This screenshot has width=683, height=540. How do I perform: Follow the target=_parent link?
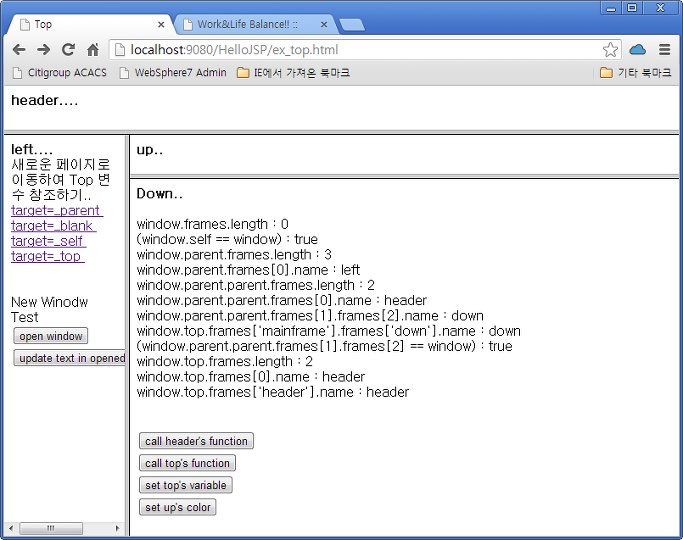click(57, 210)
